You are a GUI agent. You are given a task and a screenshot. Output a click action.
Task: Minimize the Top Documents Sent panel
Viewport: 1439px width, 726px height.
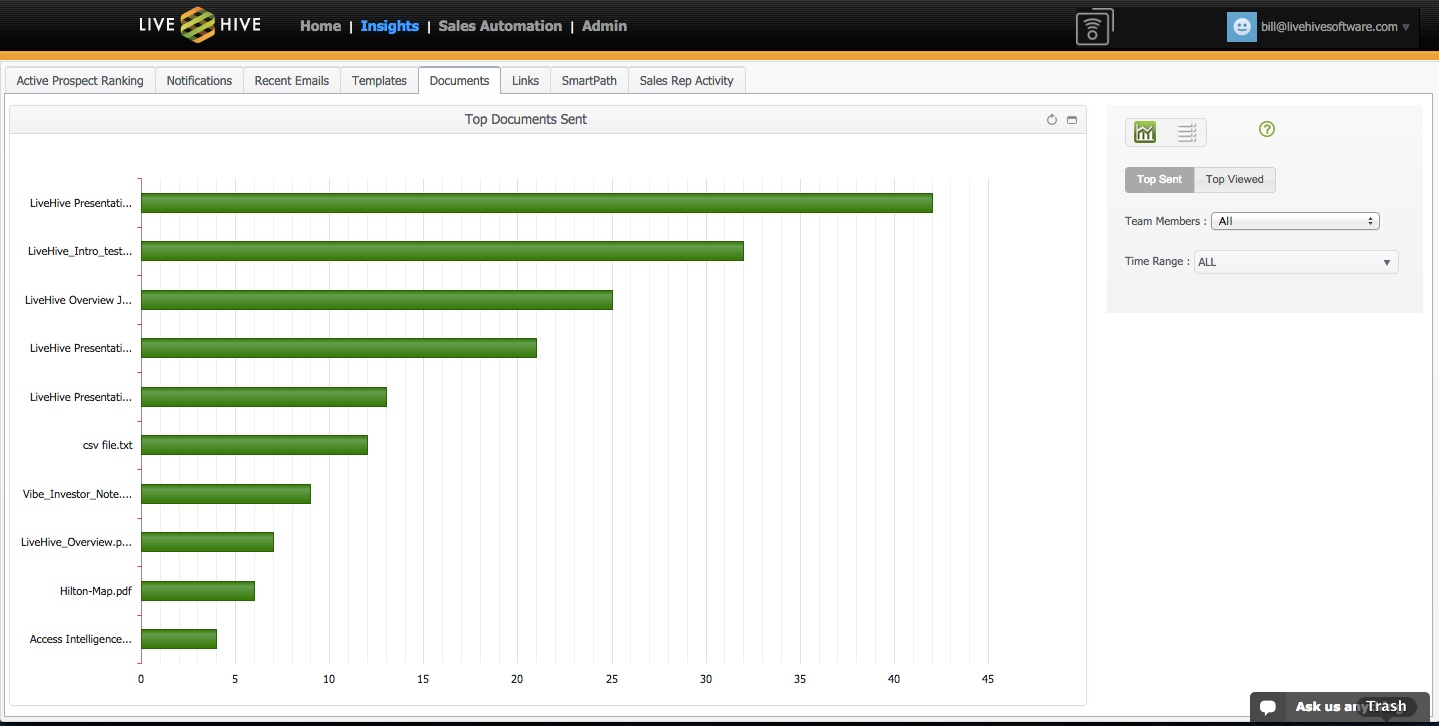[1072, 120]
